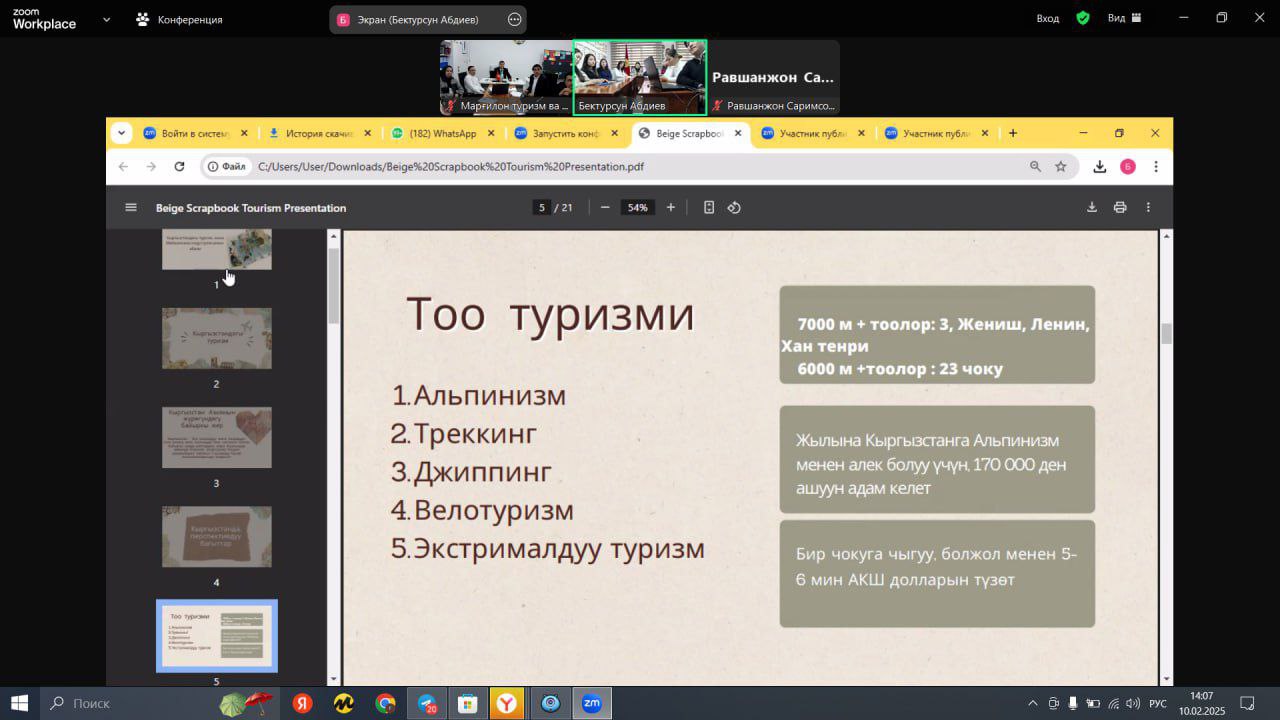
Task: Click the Zoom security shield icon
Action: pos(1083,18)
